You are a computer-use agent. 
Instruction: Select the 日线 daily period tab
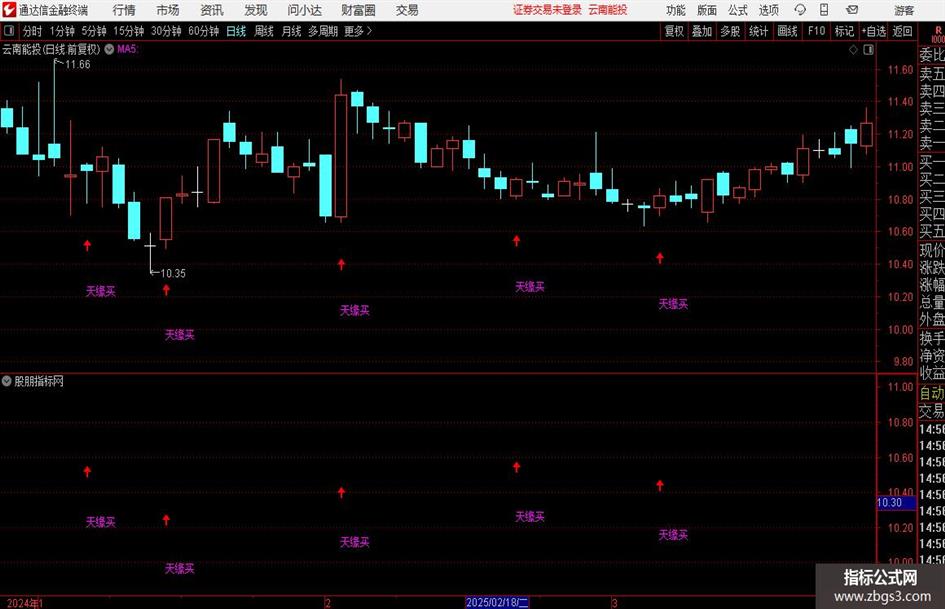(x=236, y=31)
